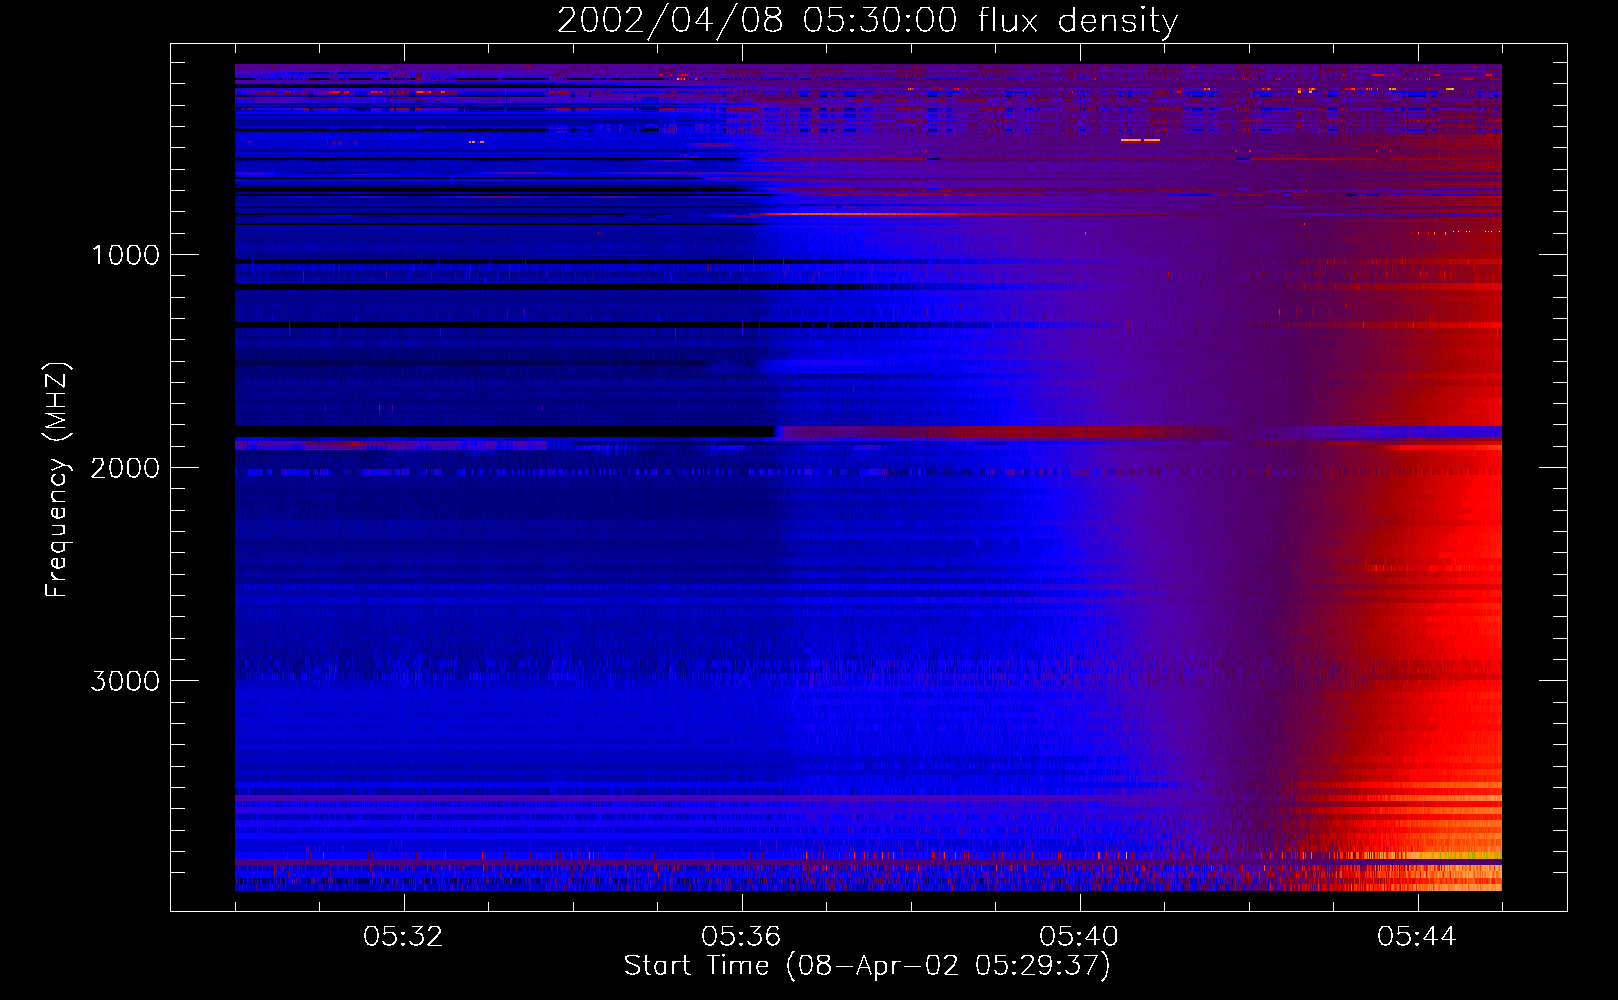Screen dimensions: 1618x1000
Task: Select the 1000 frequency tick label
Action: [125, 255]
